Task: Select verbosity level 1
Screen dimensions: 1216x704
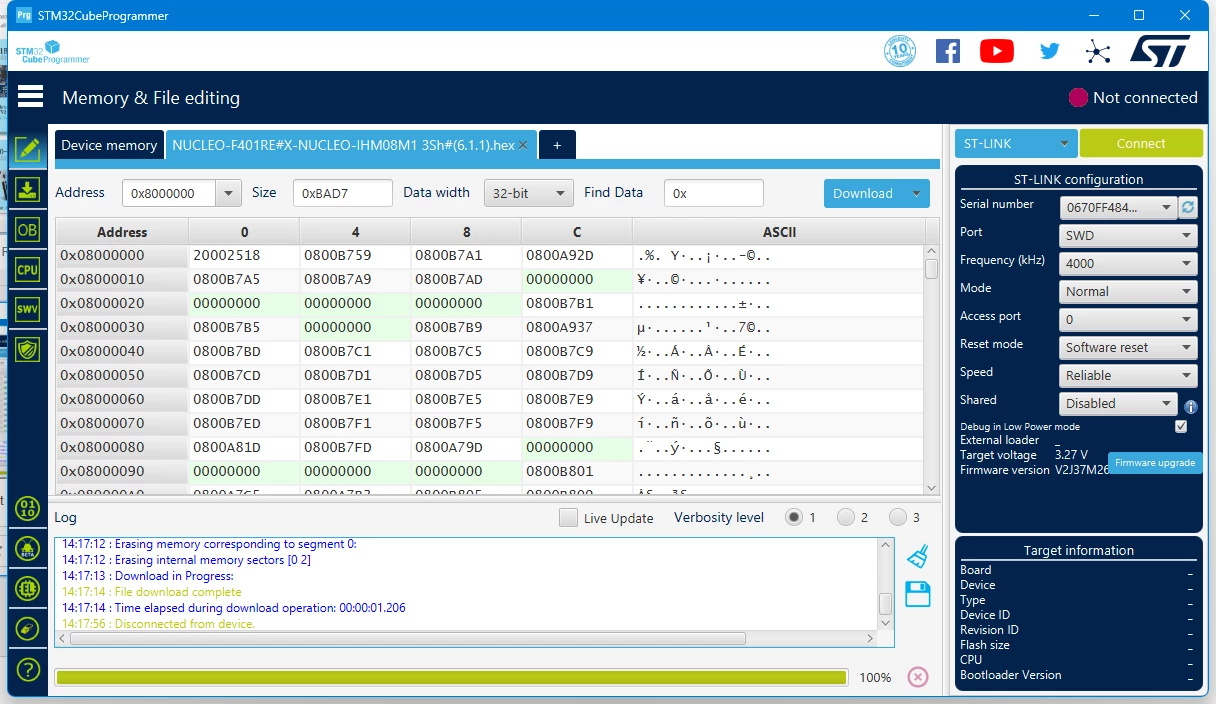Action: coord(794,517)
